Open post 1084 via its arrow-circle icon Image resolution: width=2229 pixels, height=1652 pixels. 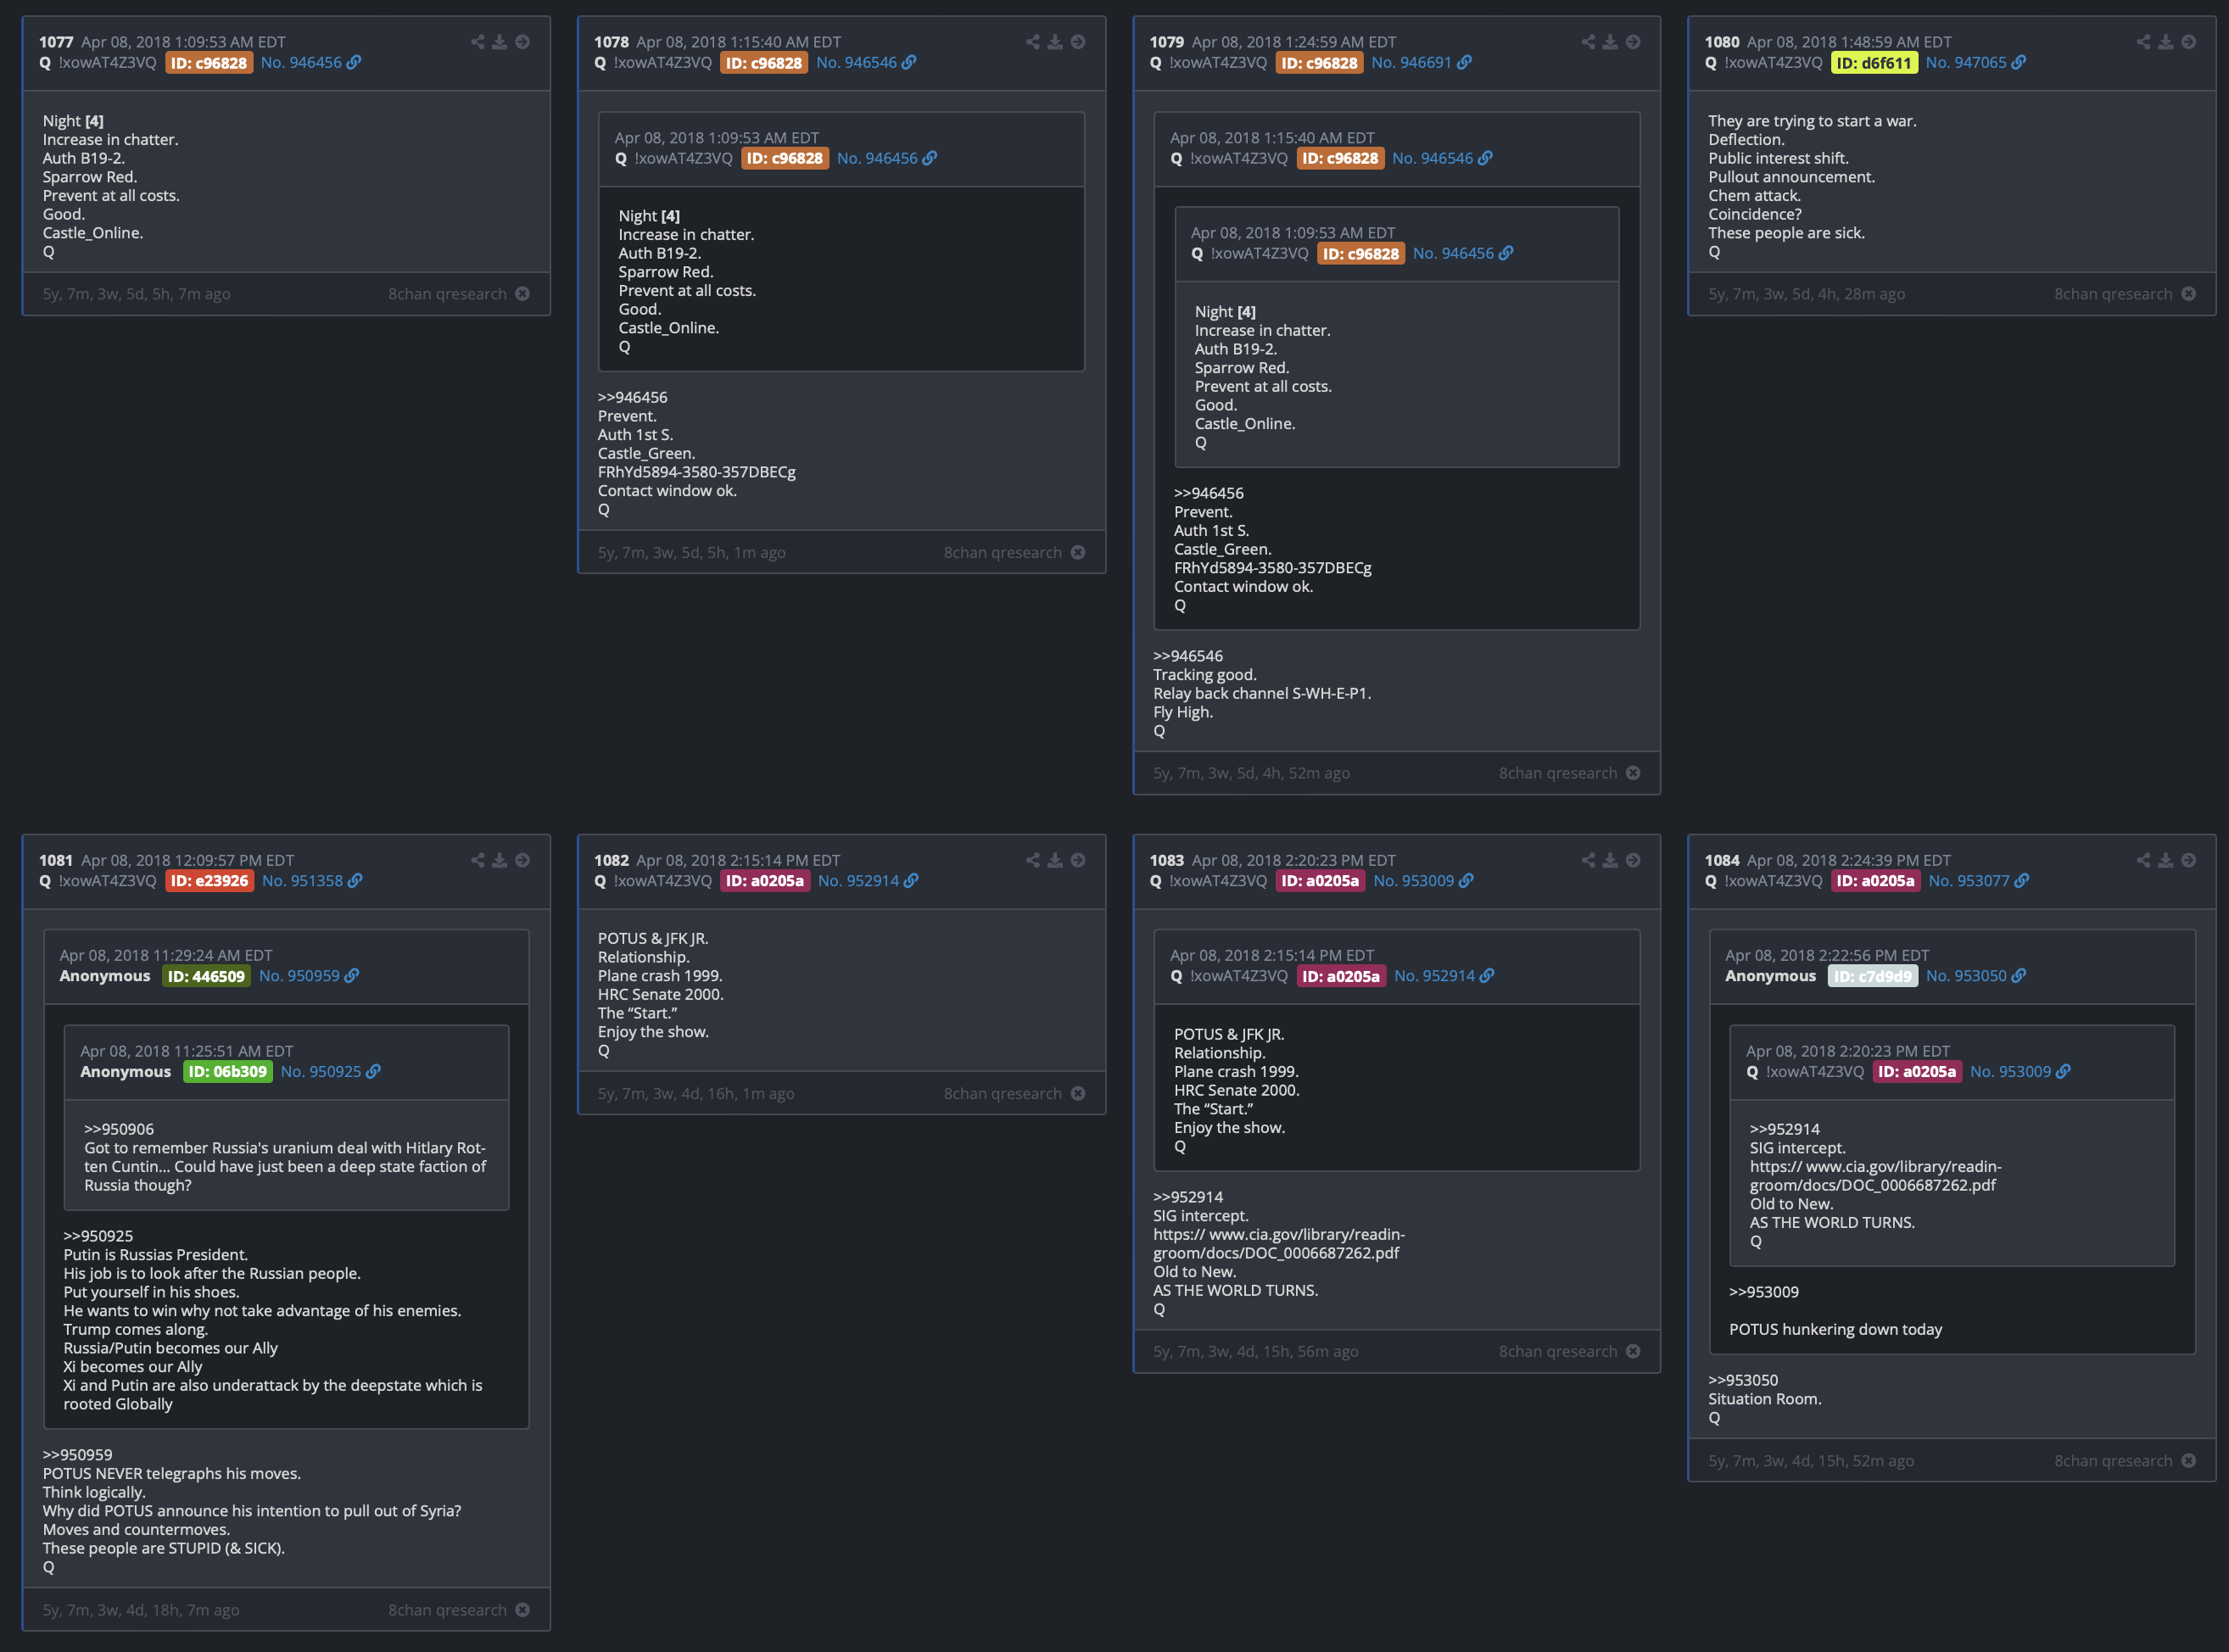click(2189, 860)
